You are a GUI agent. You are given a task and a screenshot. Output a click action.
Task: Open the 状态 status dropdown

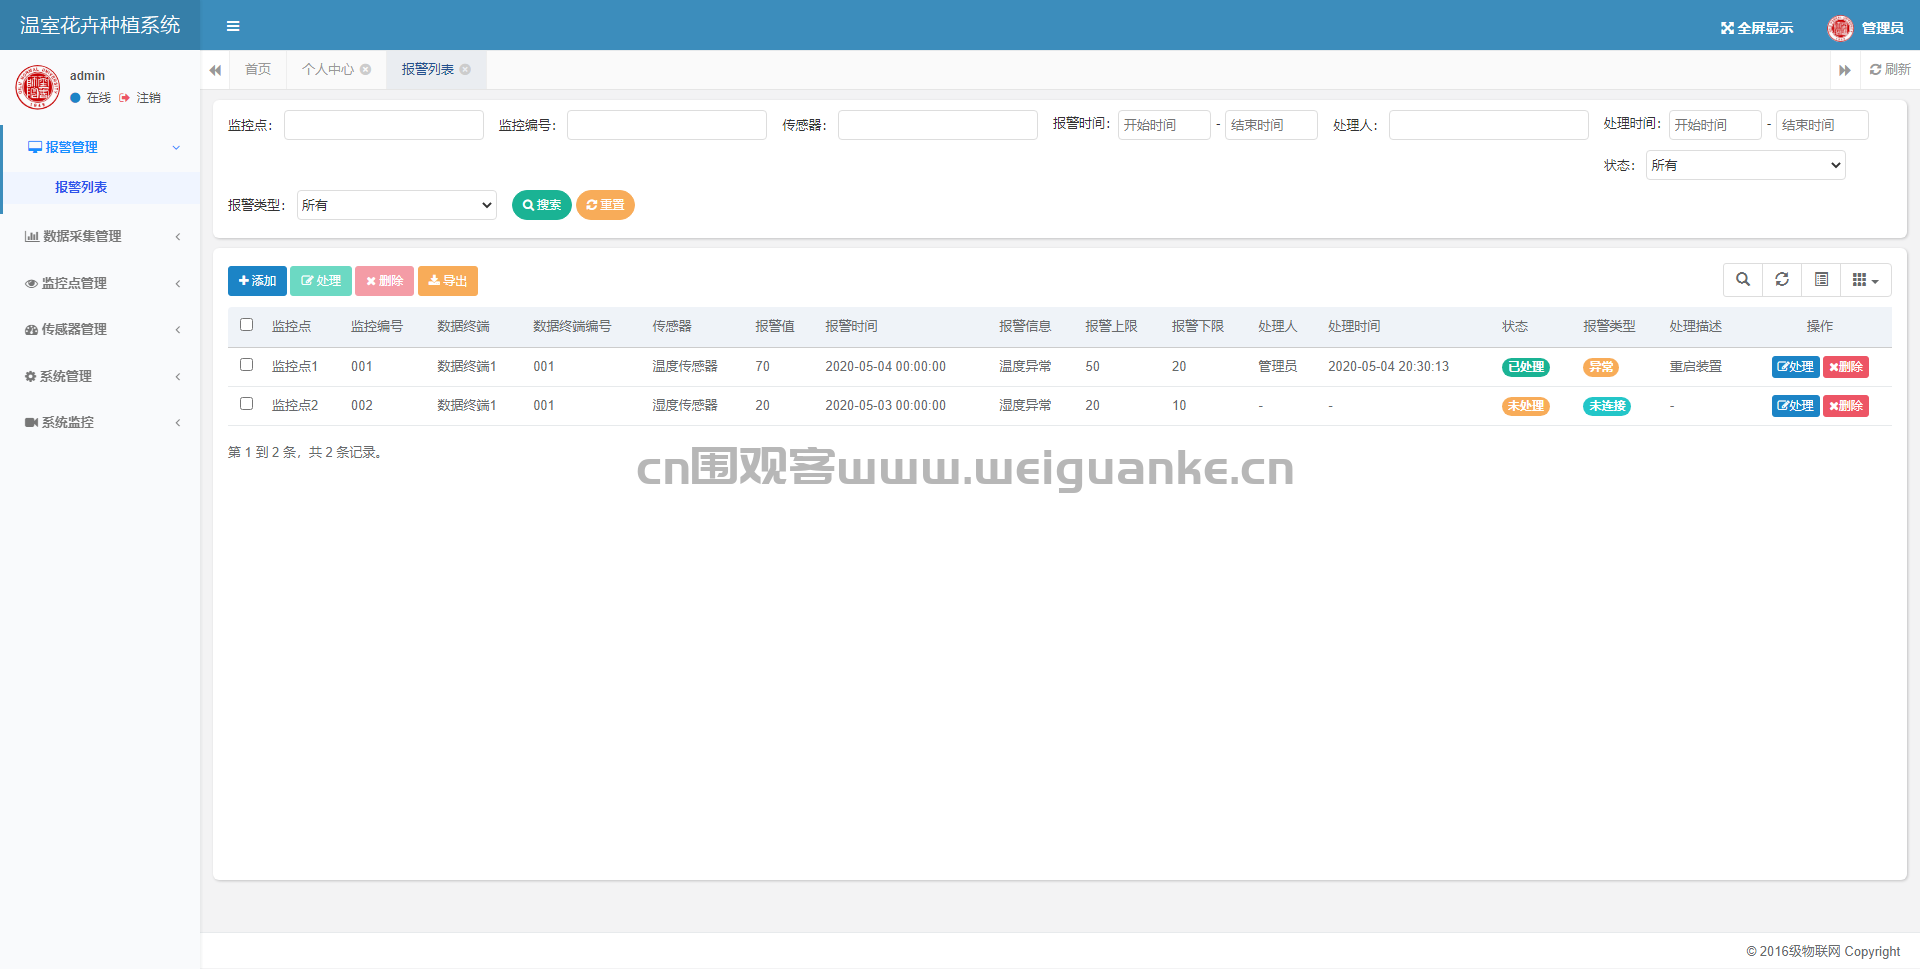(1745, 165)
